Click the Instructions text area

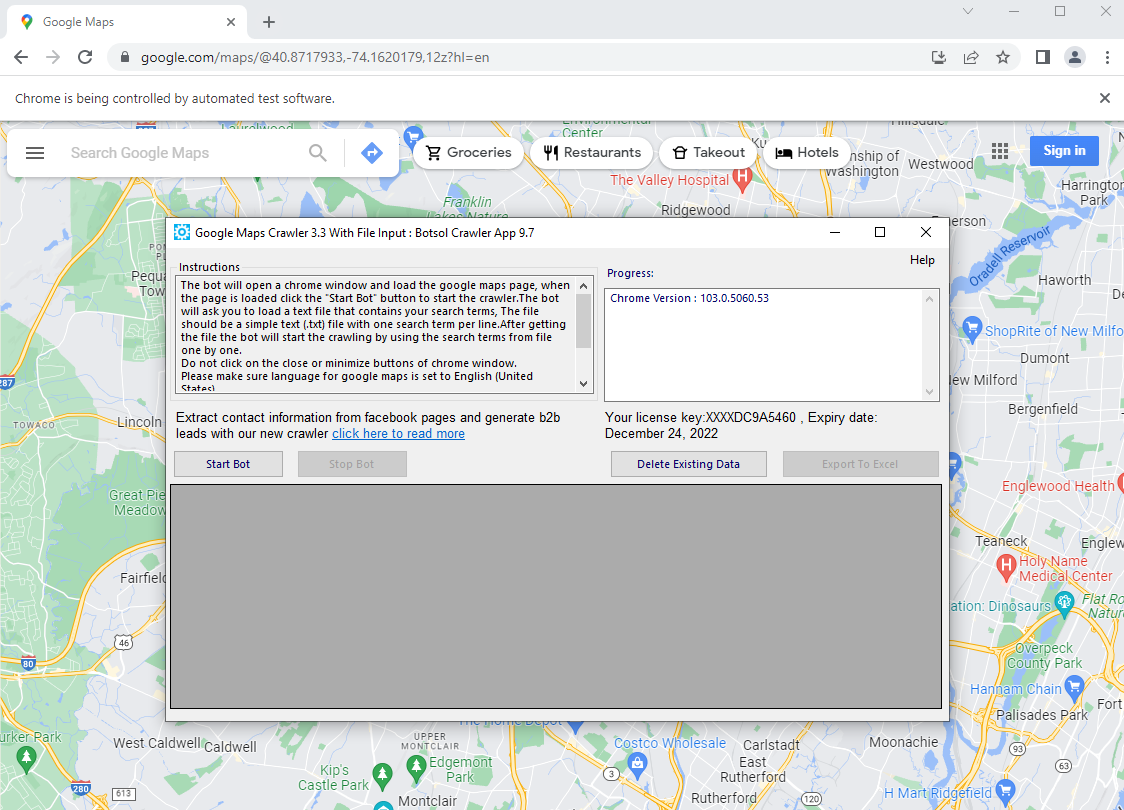tap(375, 334)
